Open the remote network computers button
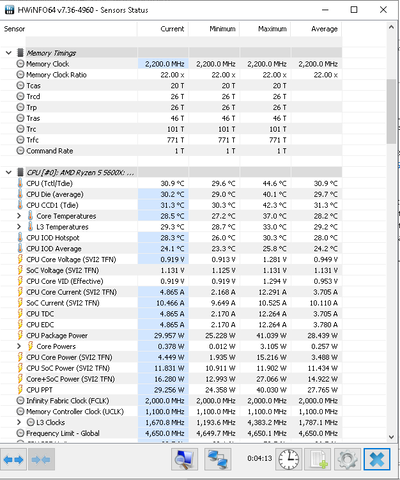 [x=218, y=460]
